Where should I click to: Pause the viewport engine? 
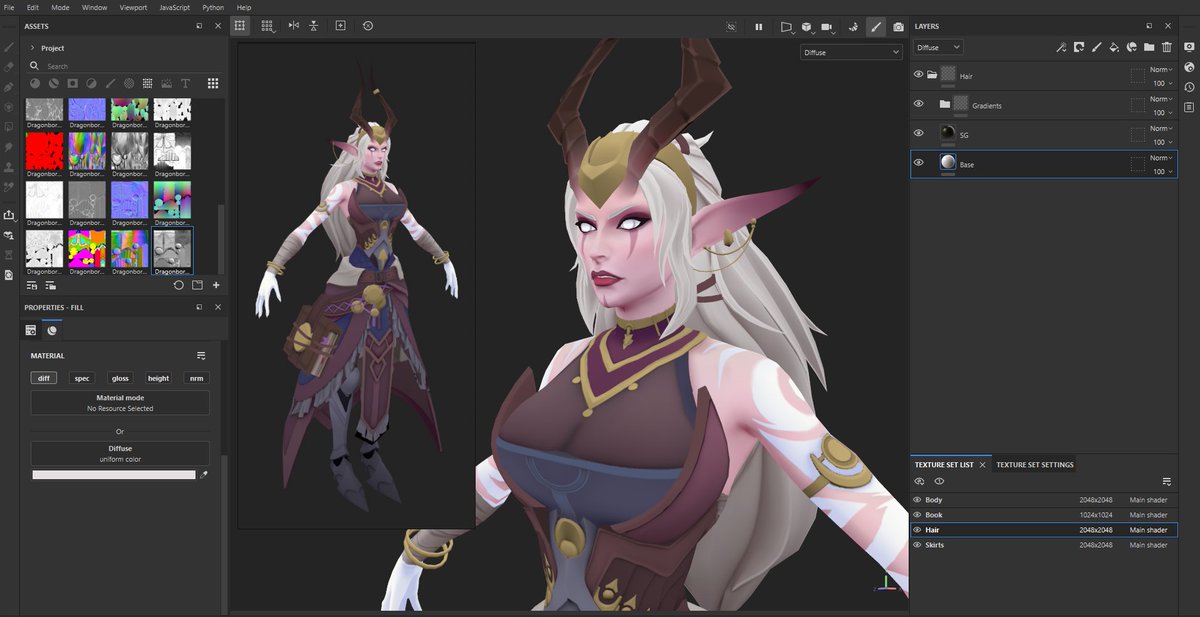[759, 27]
